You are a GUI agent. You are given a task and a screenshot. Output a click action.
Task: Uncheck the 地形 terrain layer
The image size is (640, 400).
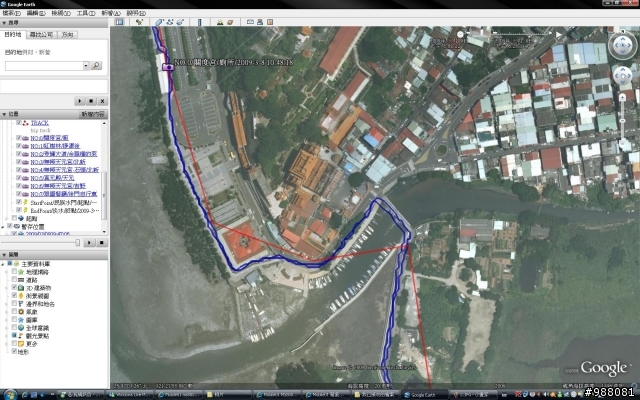(15, 351)
